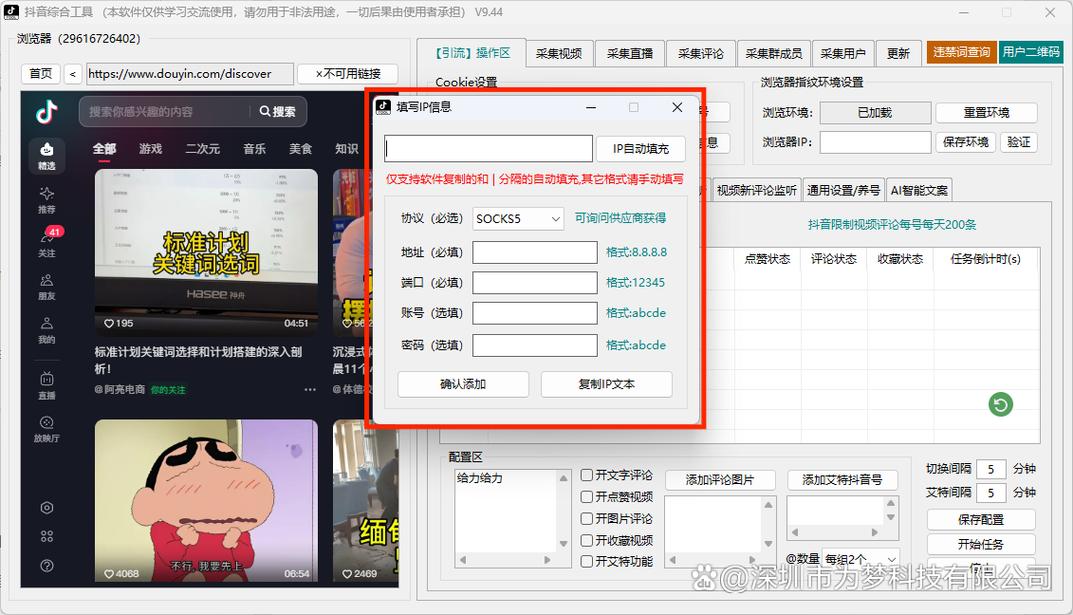The height and width of the screenshot is (615, 1073).
Task: Open 关注 (Following) with the 41 badge
Action: pyautogui.click(x=46, y=242)
